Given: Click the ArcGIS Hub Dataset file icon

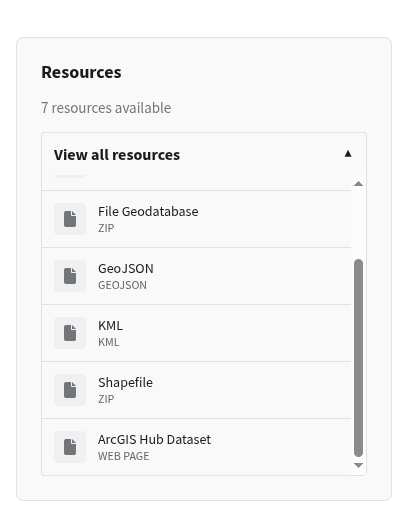Looking at the screenshot, I should coord(70,447).
